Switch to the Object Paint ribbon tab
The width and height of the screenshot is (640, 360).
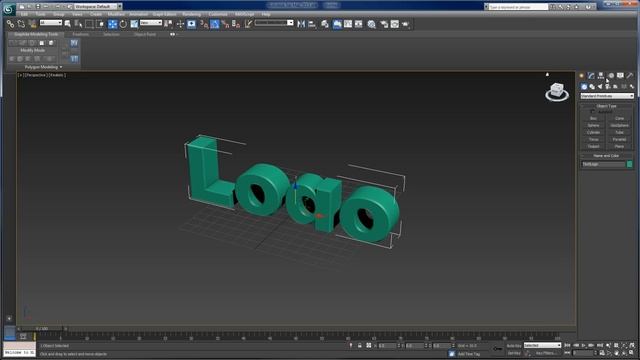tap(145, 35)
